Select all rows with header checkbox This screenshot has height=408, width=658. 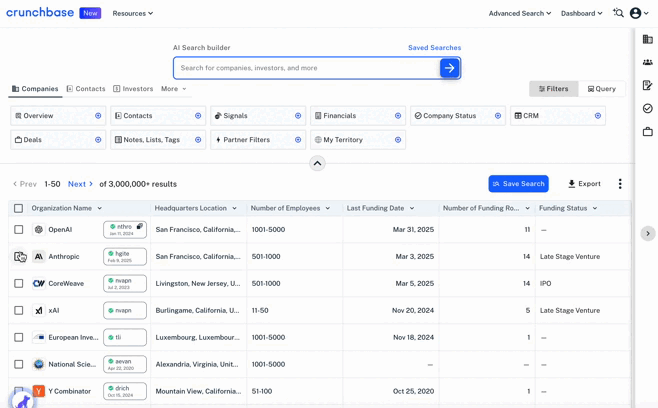pos(18,208)
